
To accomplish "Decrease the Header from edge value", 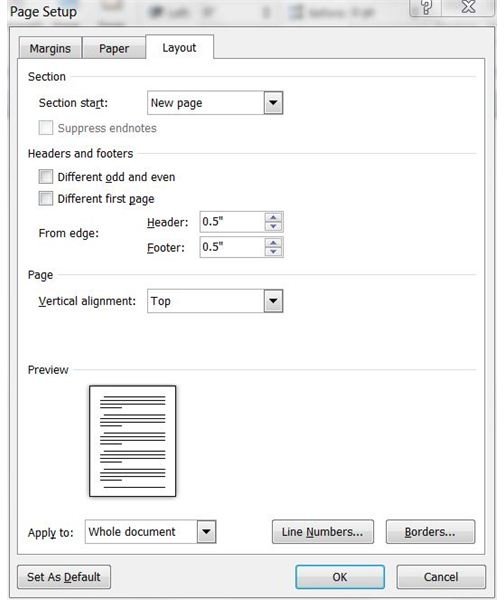I will (x=273, y=226).
